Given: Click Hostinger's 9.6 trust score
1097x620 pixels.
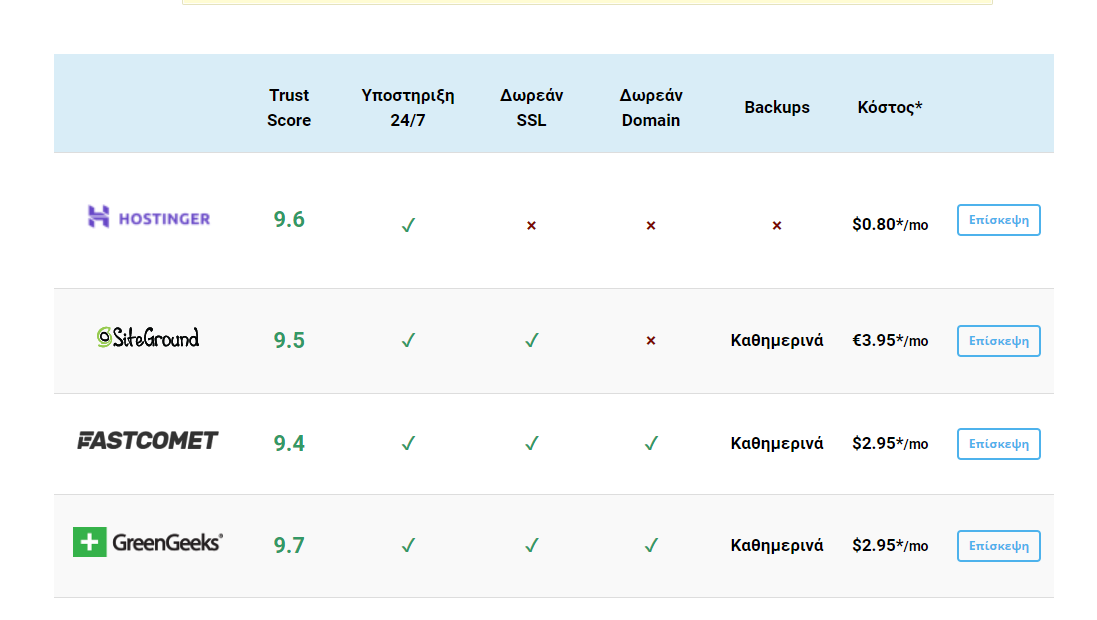Looking at the screenshot, I should tap(289, 220).
